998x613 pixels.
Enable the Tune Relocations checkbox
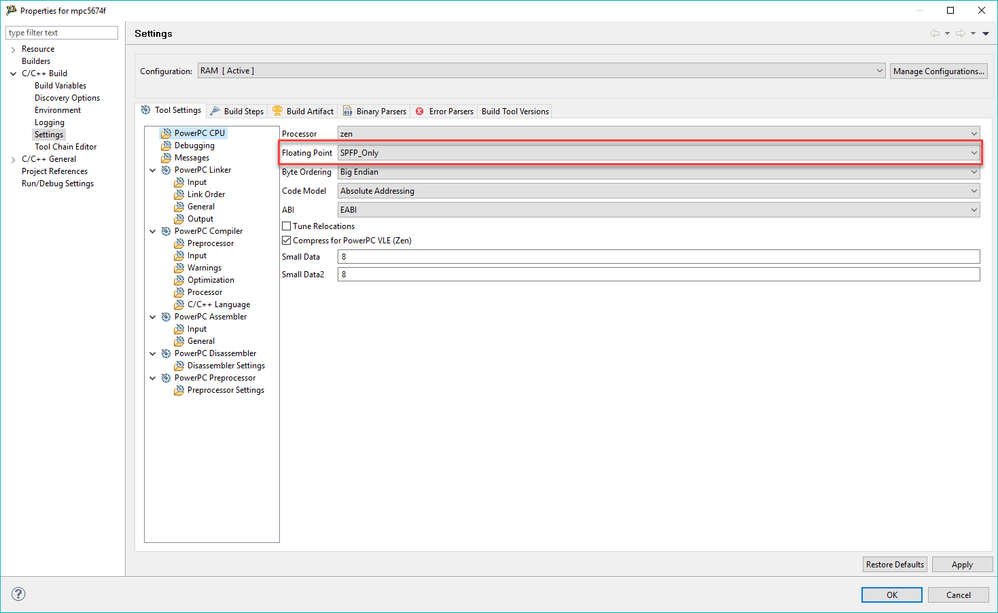tap(286, 226)
